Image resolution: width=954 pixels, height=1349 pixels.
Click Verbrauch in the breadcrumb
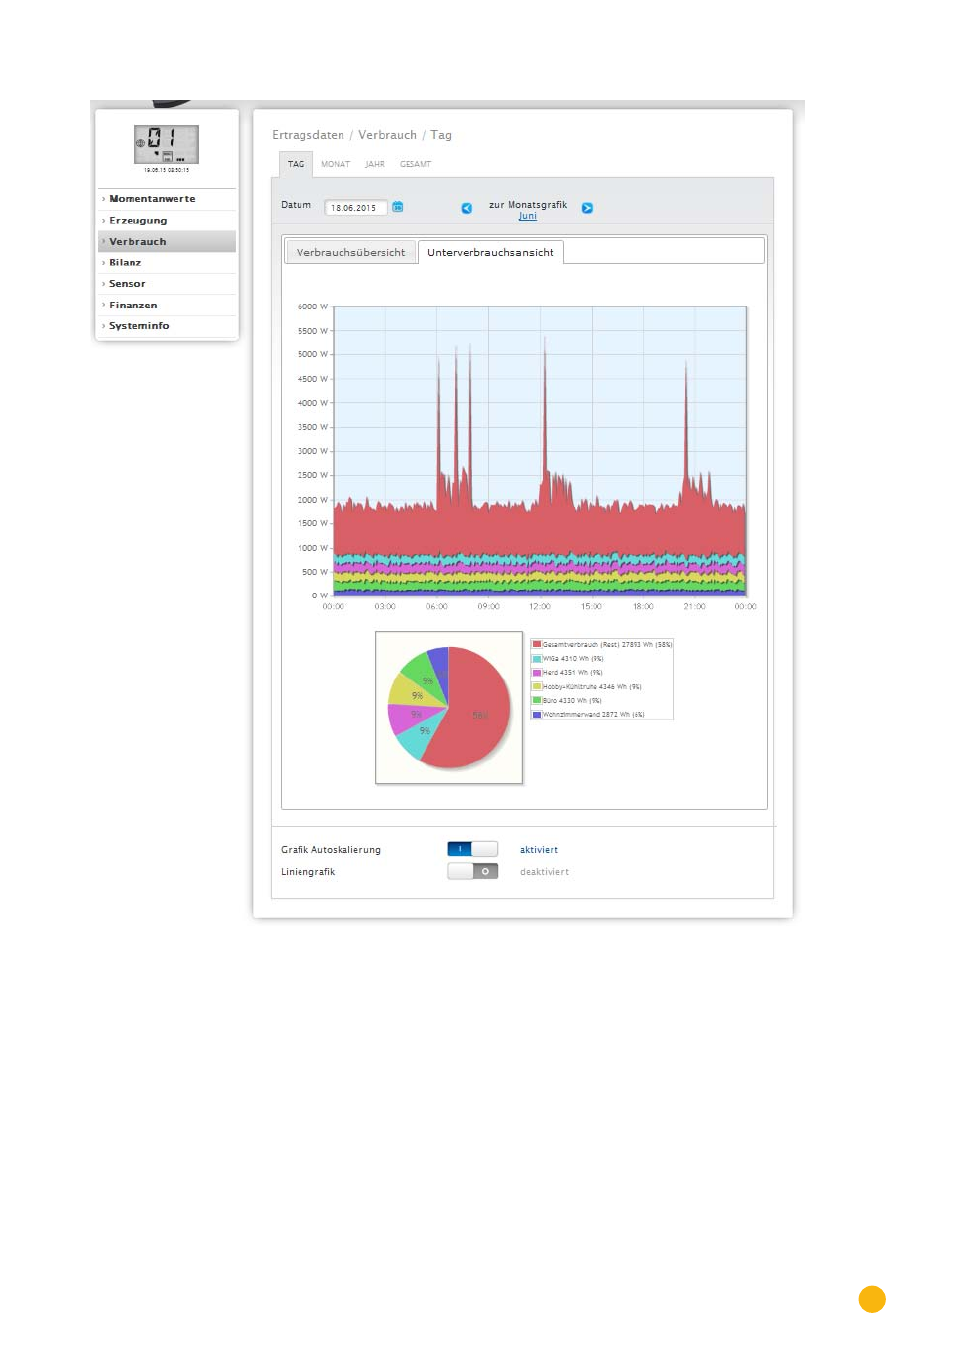pos(388,135)
